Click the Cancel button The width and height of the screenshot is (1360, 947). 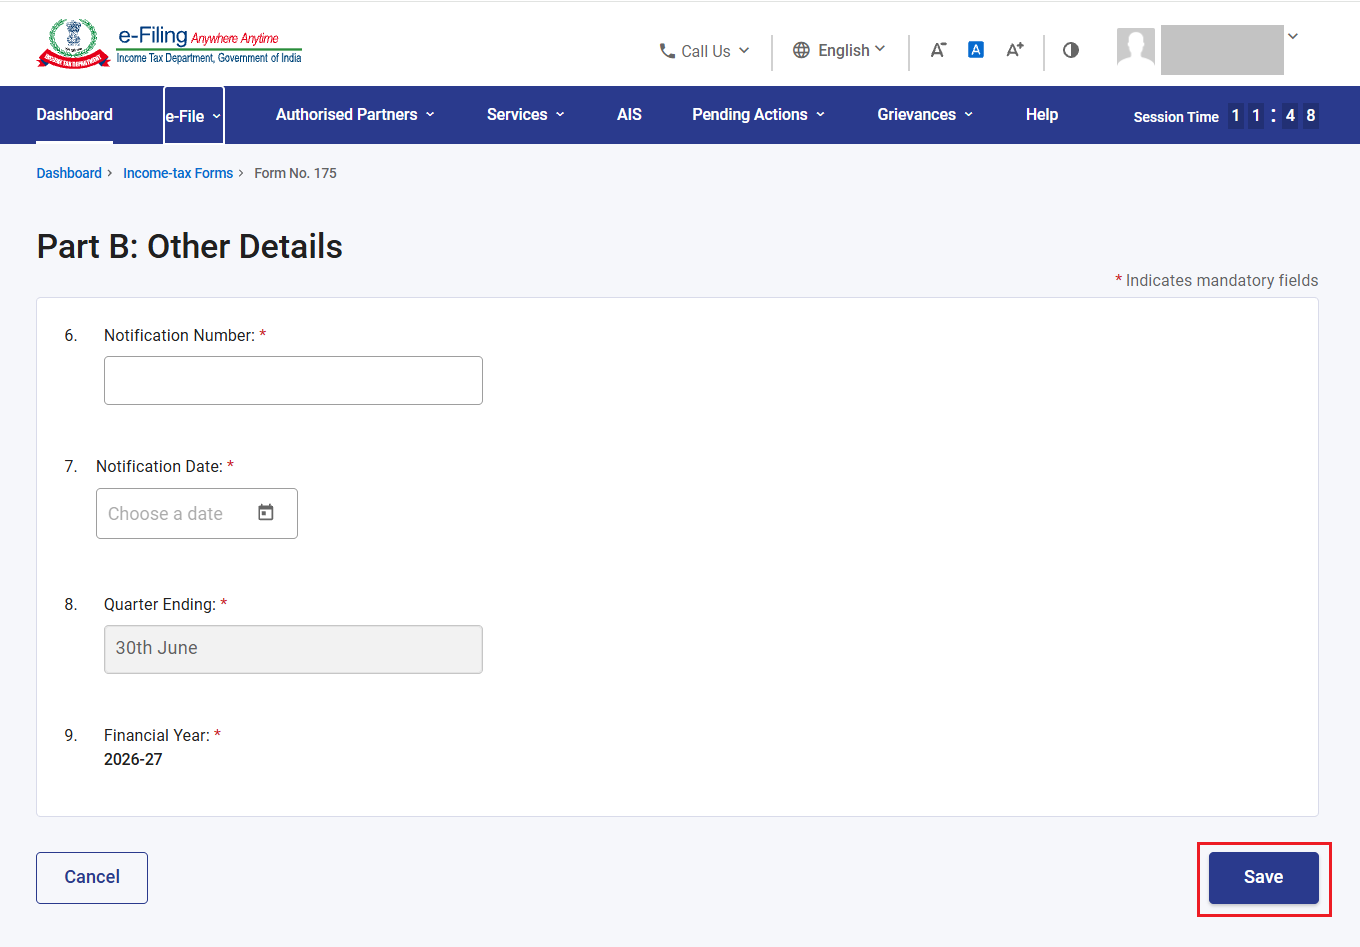click(x=92, y=877)
